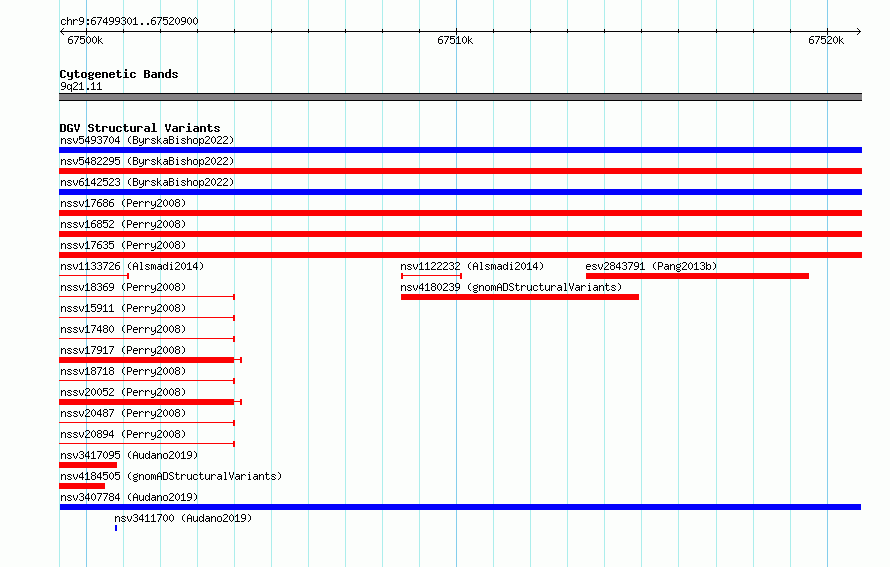The height and width of the screenshot is (567, 890).
Task: Click the thin red line under nssv18369
Action: point(147,297)
